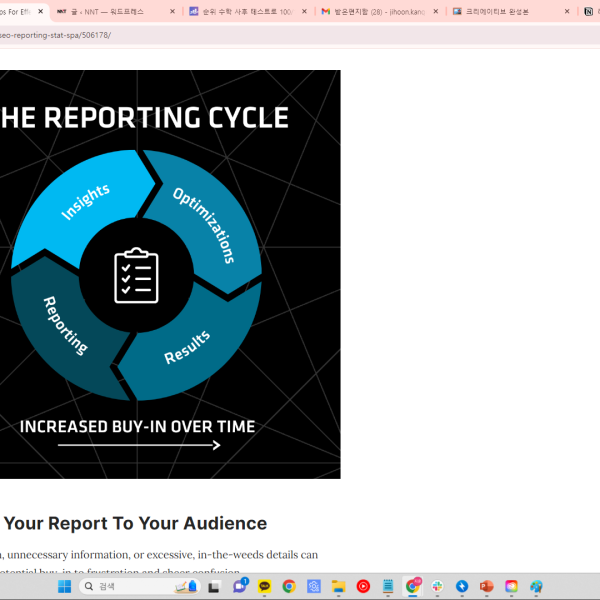This screenshot has width=600, height=600.
Task: Open the Windows Start menu
Action: click(x=64, y=586)
